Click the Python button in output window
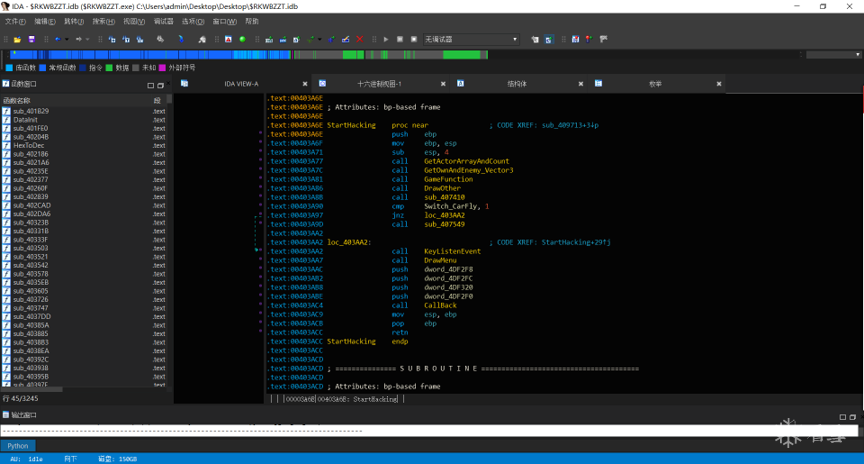 (18, 446)
